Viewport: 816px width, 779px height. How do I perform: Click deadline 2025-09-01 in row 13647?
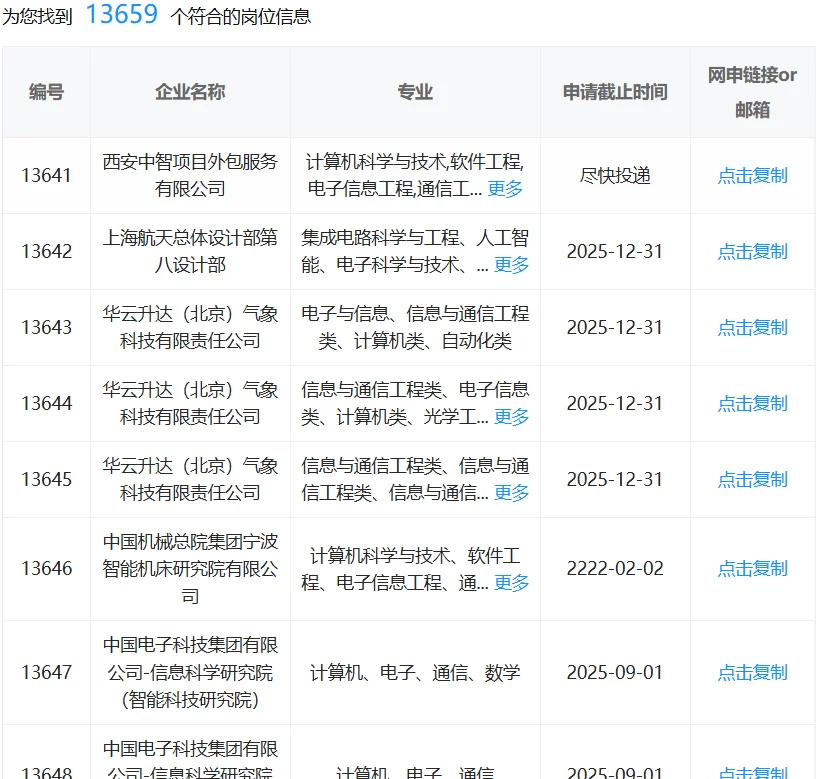tap(615, 672)
